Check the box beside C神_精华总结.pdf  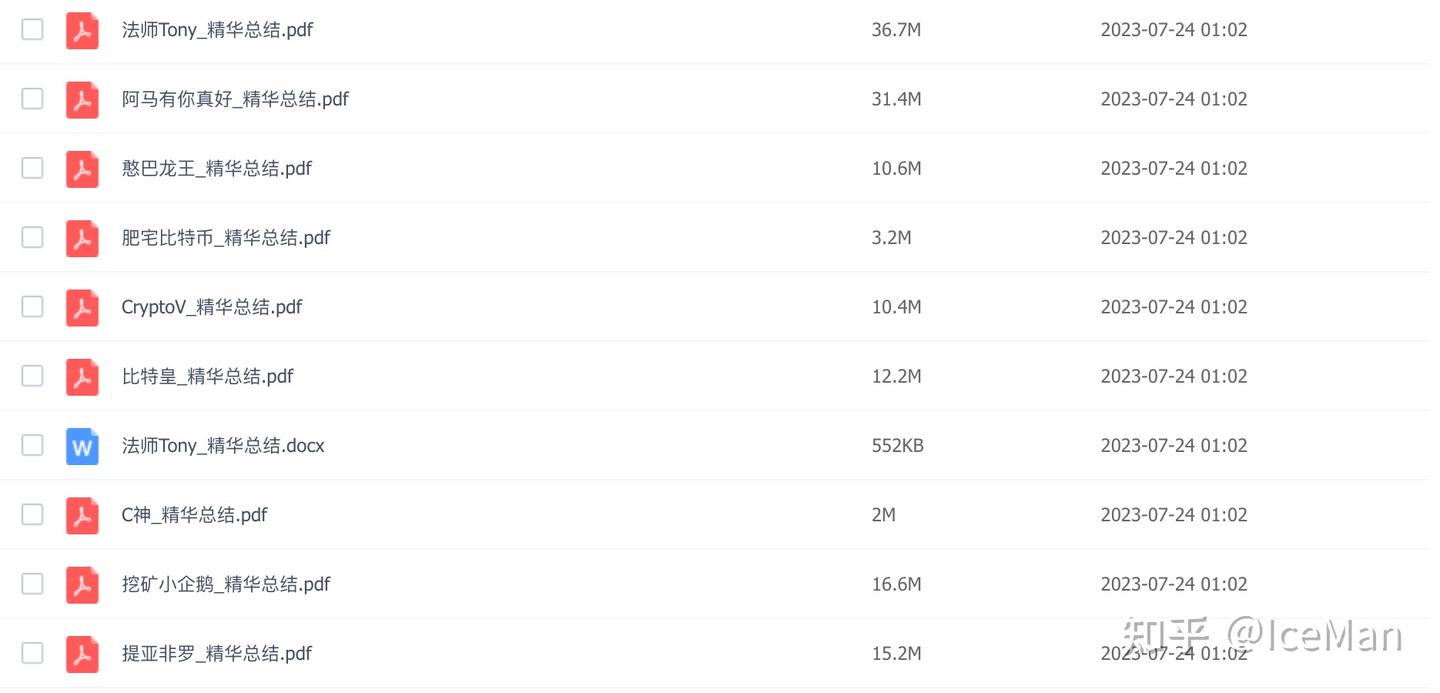tap(33, 515)
